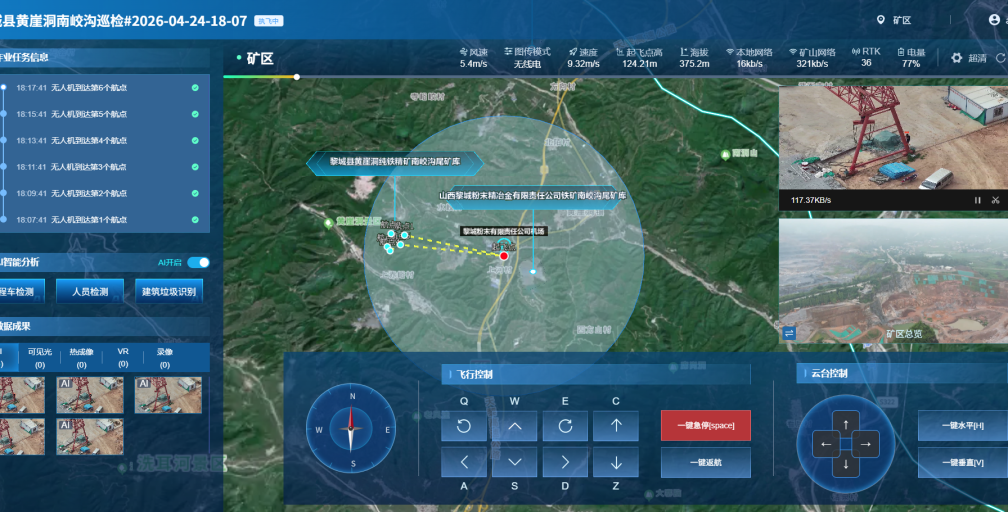Screen dimensions: 1008x512
Task: Click the 执飞中 status badge
Action: [269, 21]
